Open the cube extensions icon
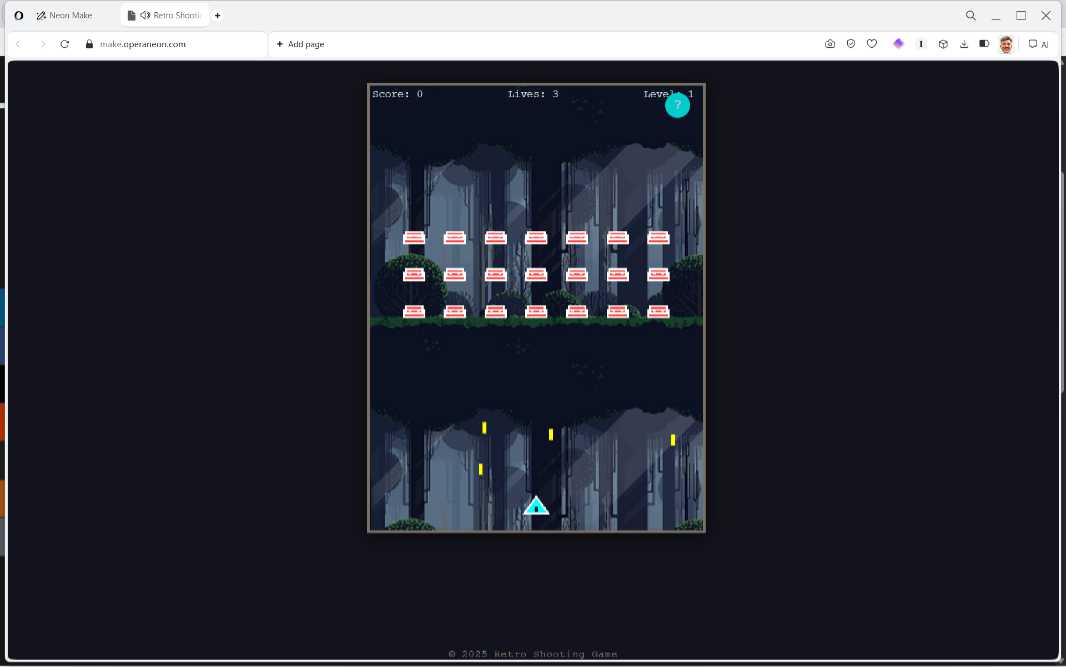 (943, 44)
